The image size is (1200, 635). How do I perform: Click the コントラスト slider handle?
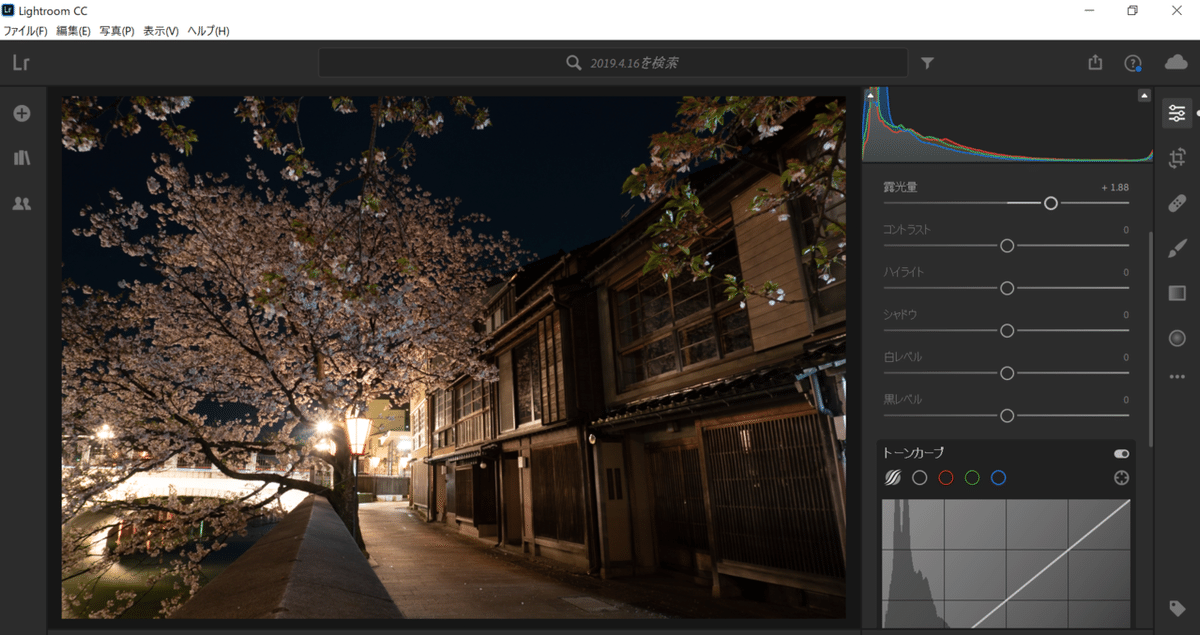(x=1007, y=245)
